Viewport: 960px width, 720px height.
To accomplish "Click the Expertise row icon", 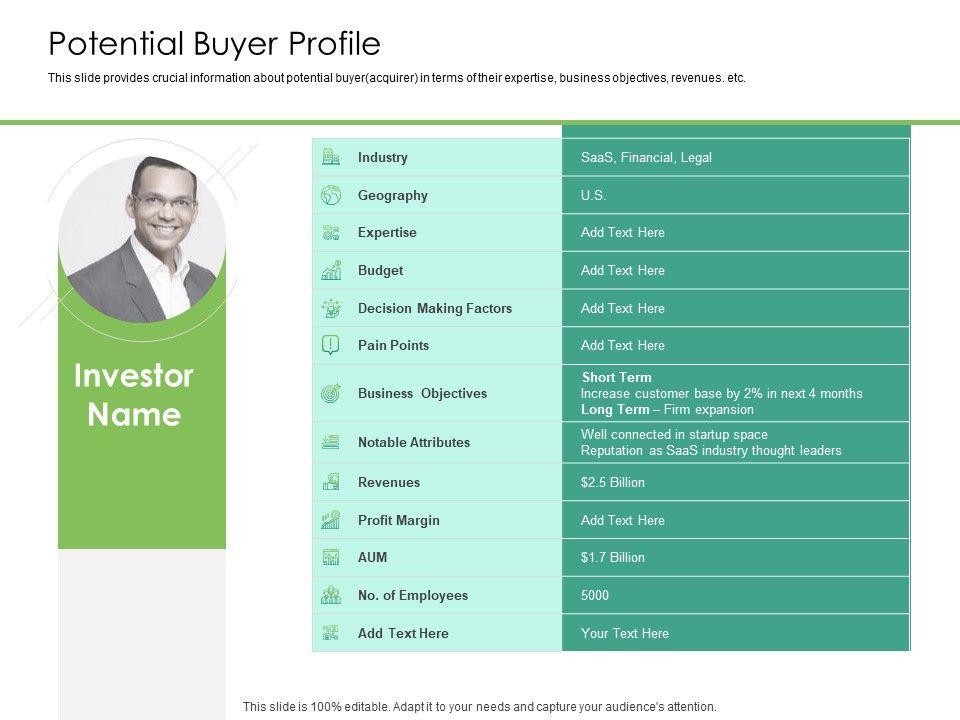I will 331,233.
